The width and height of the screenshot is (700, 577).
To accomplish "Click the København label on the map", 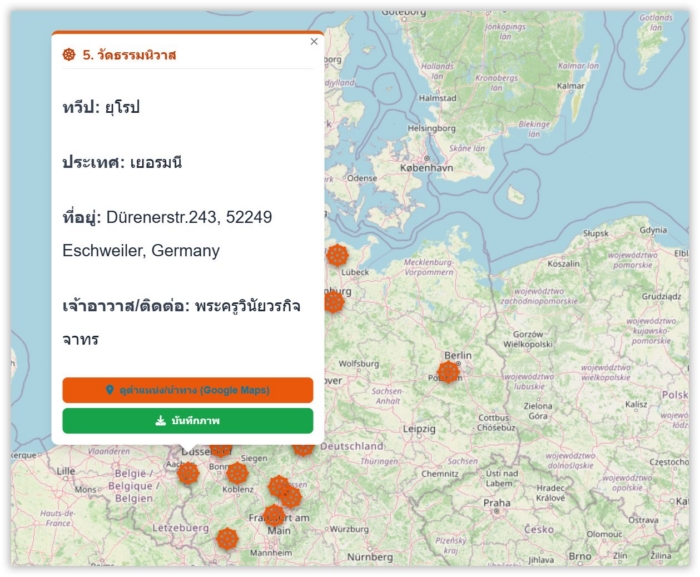I will pyautogui.click(x=426, y=168).
